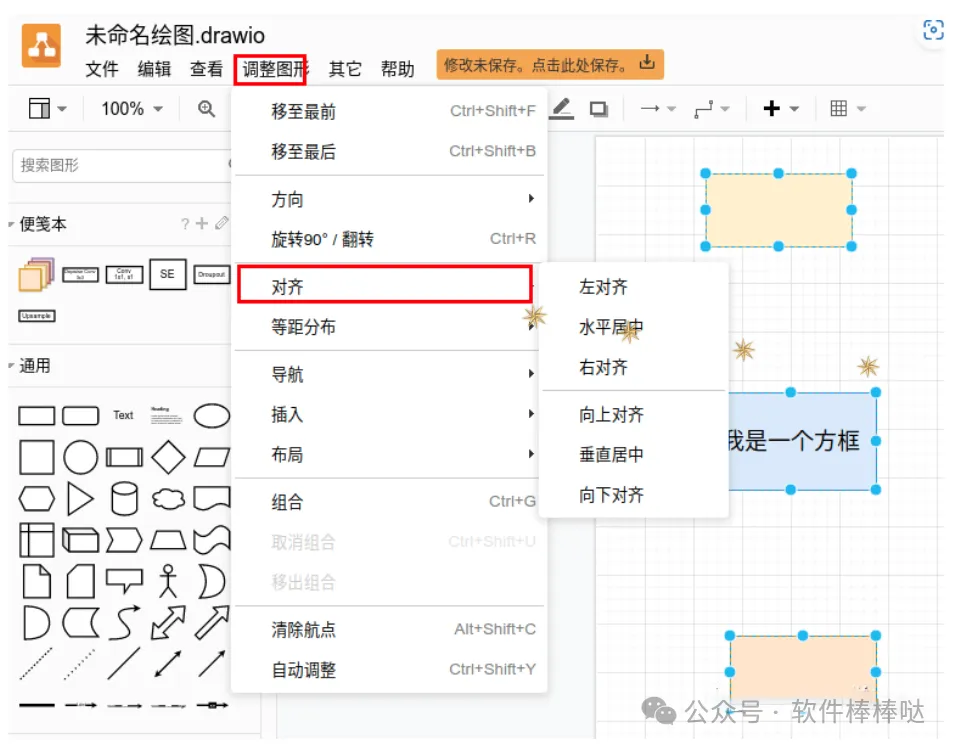Select the SE scratchpad item
The height and width of the screenshot is (750, 955).
pyautogui.click(x=167, y=274)
